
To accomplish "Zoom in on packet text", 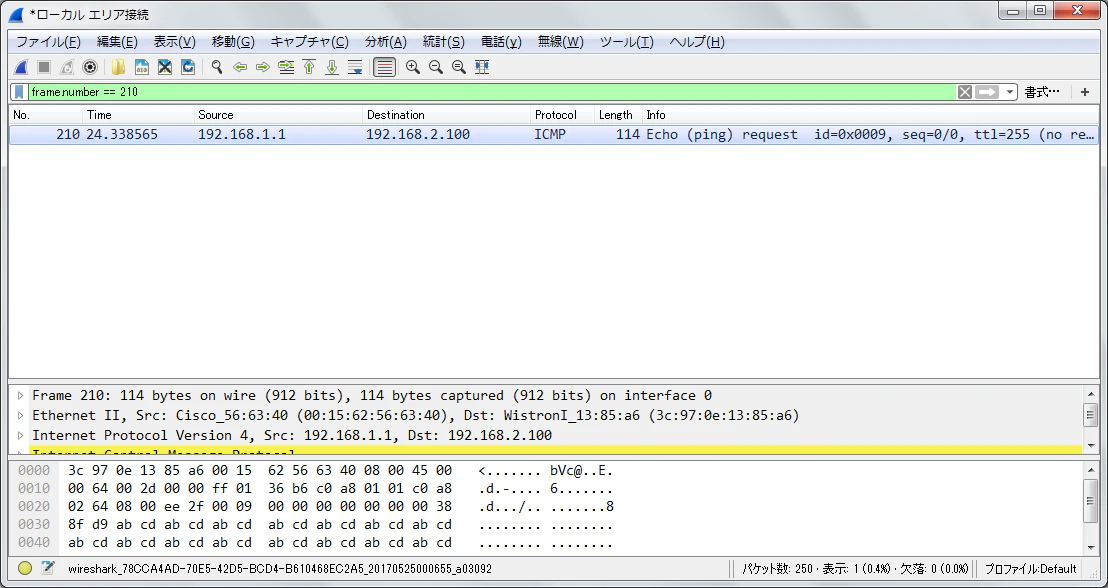I will [x=413, y=67].
